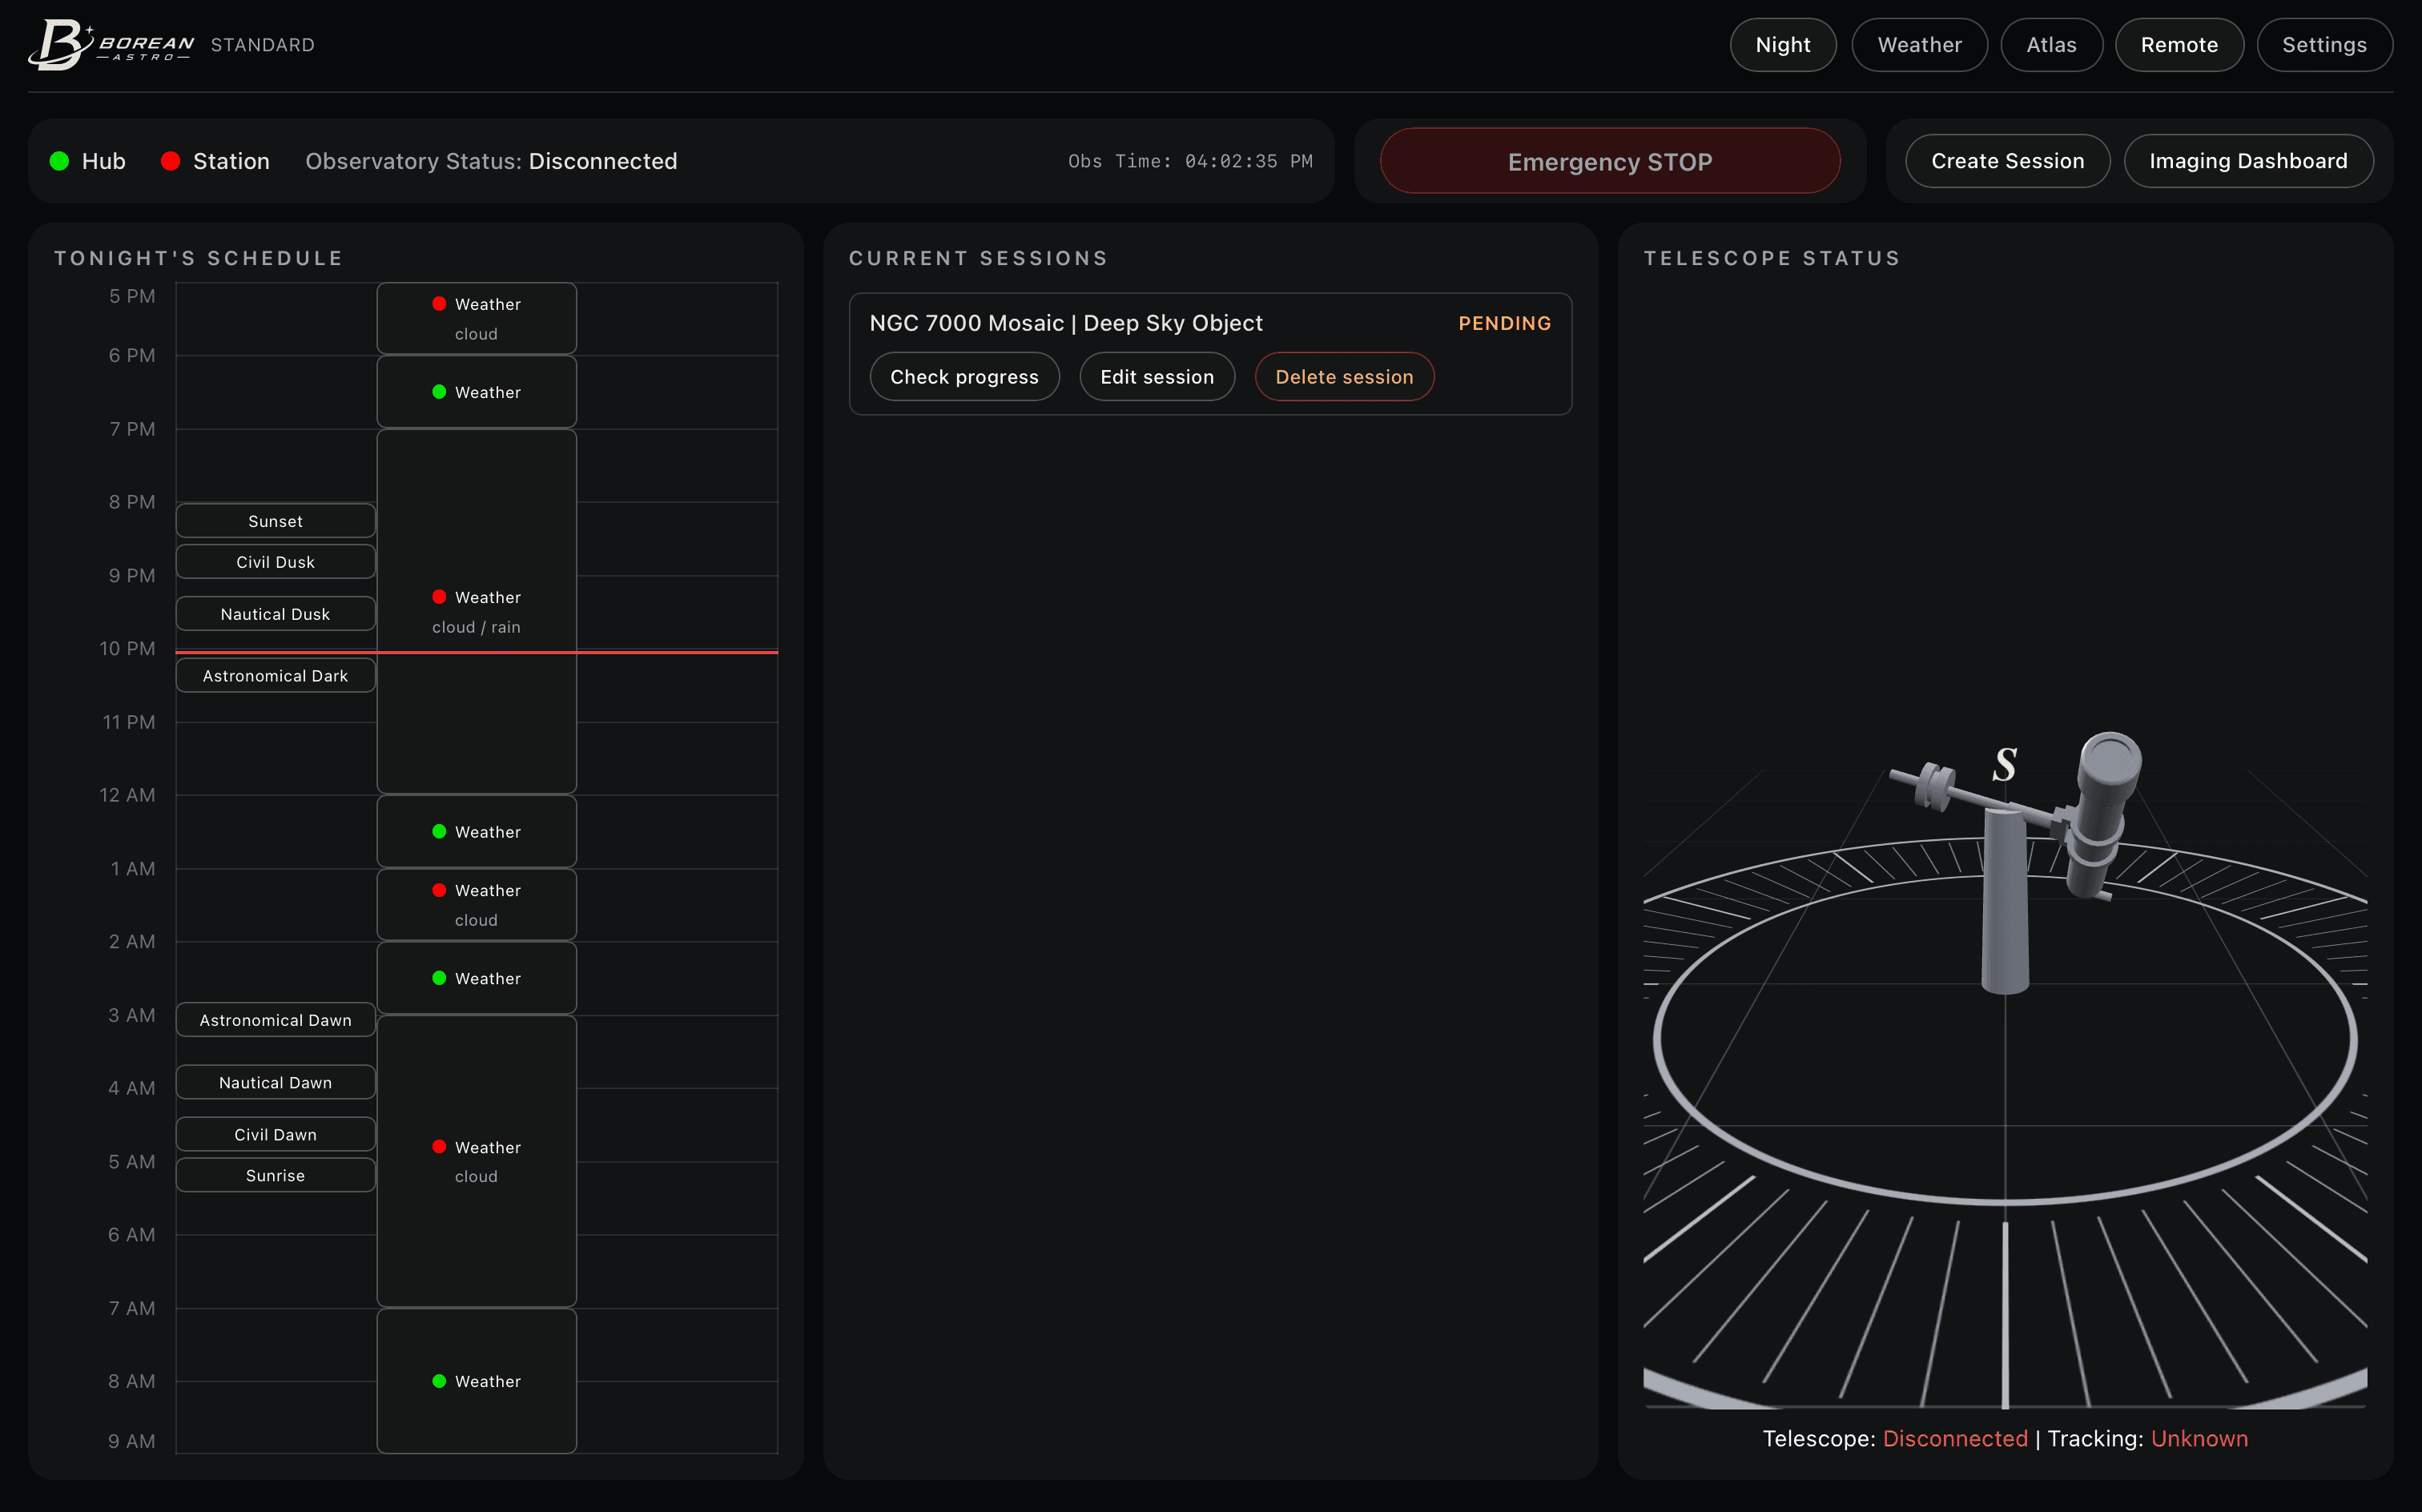Hit the Emergency STOP button
This screenshot has height=1512, width=2422.
click(1609, 161)
